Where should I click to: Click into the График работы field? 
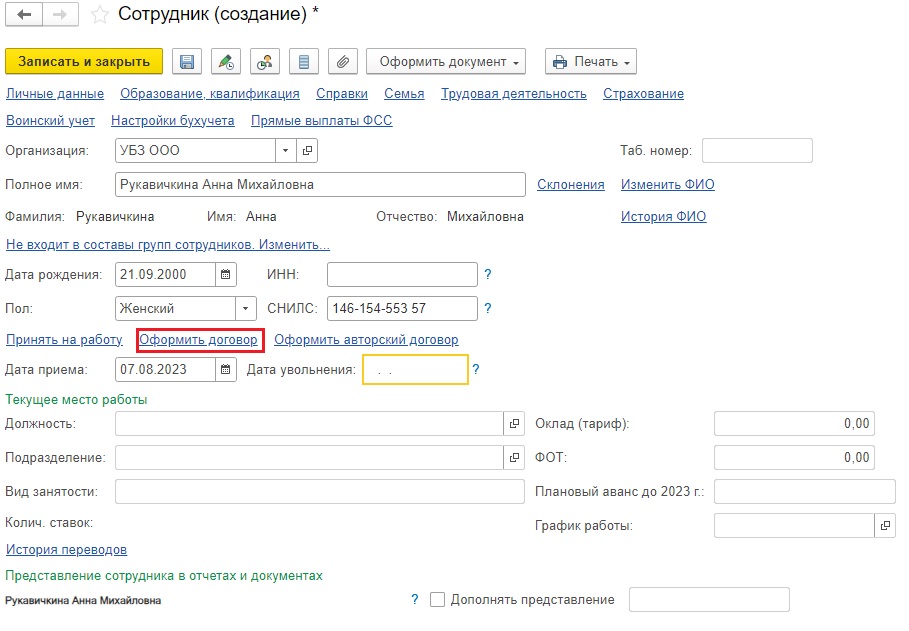tap(794, 525)
